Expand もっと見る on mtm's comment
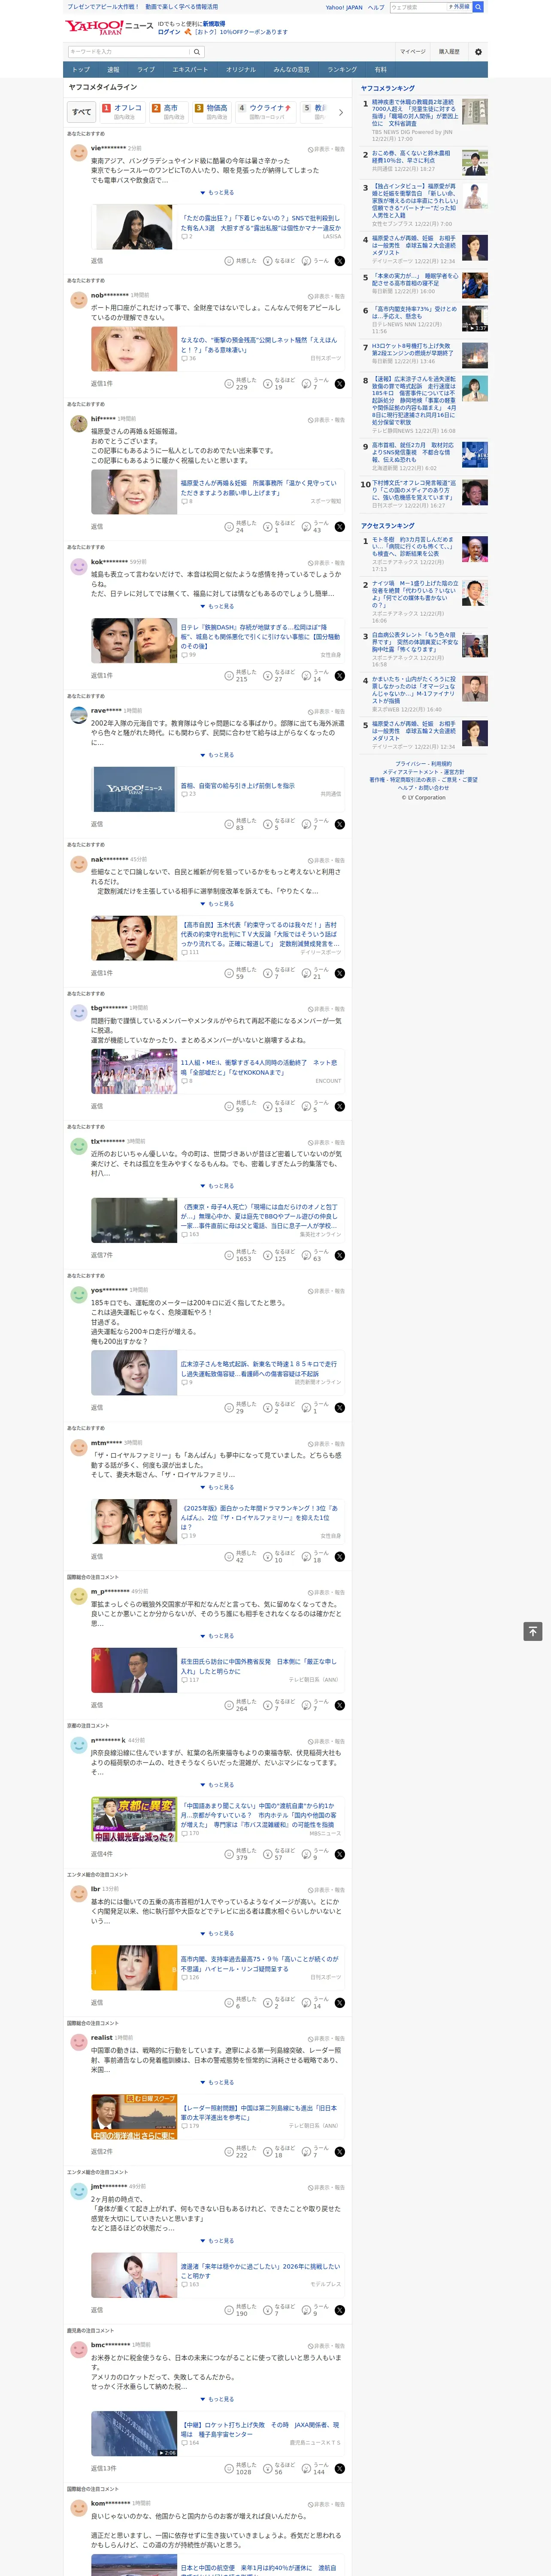Viewport: 551px width, 2576px height. (x=217, y=1488)
